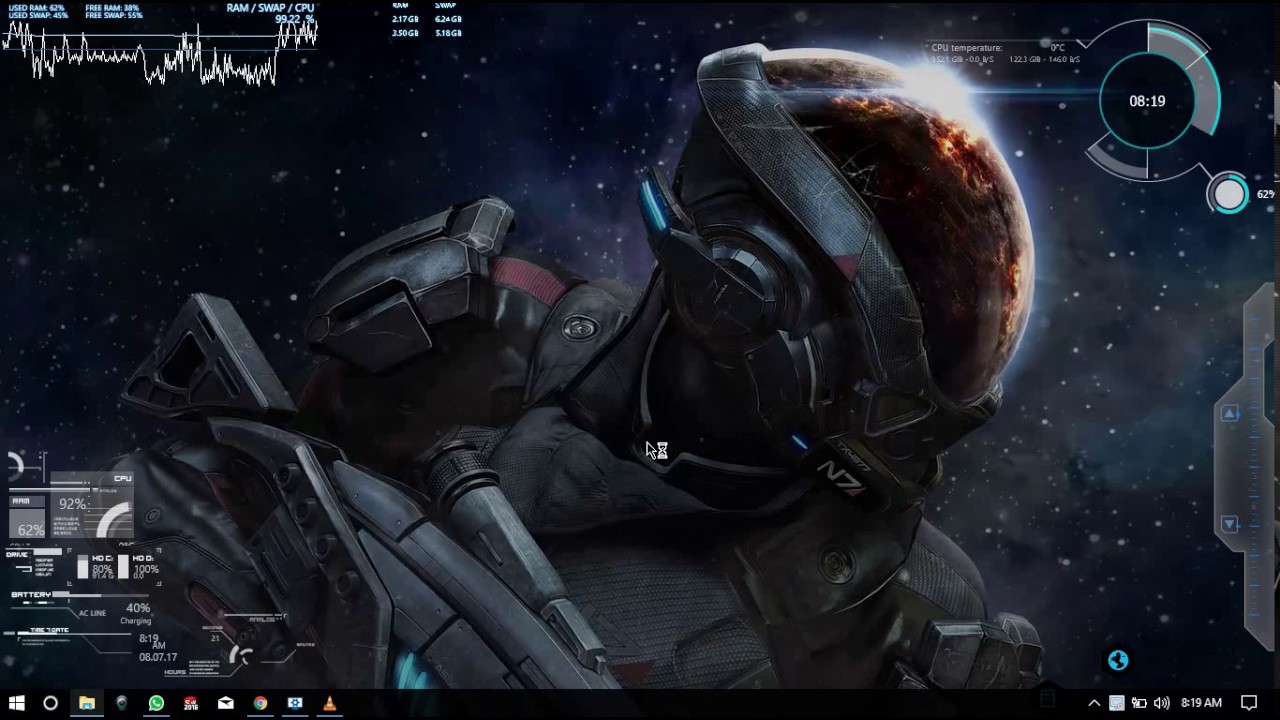Open the volume speaker tray icon
This screenshot has width=1280, height=720.
(x=1161, y=703)
